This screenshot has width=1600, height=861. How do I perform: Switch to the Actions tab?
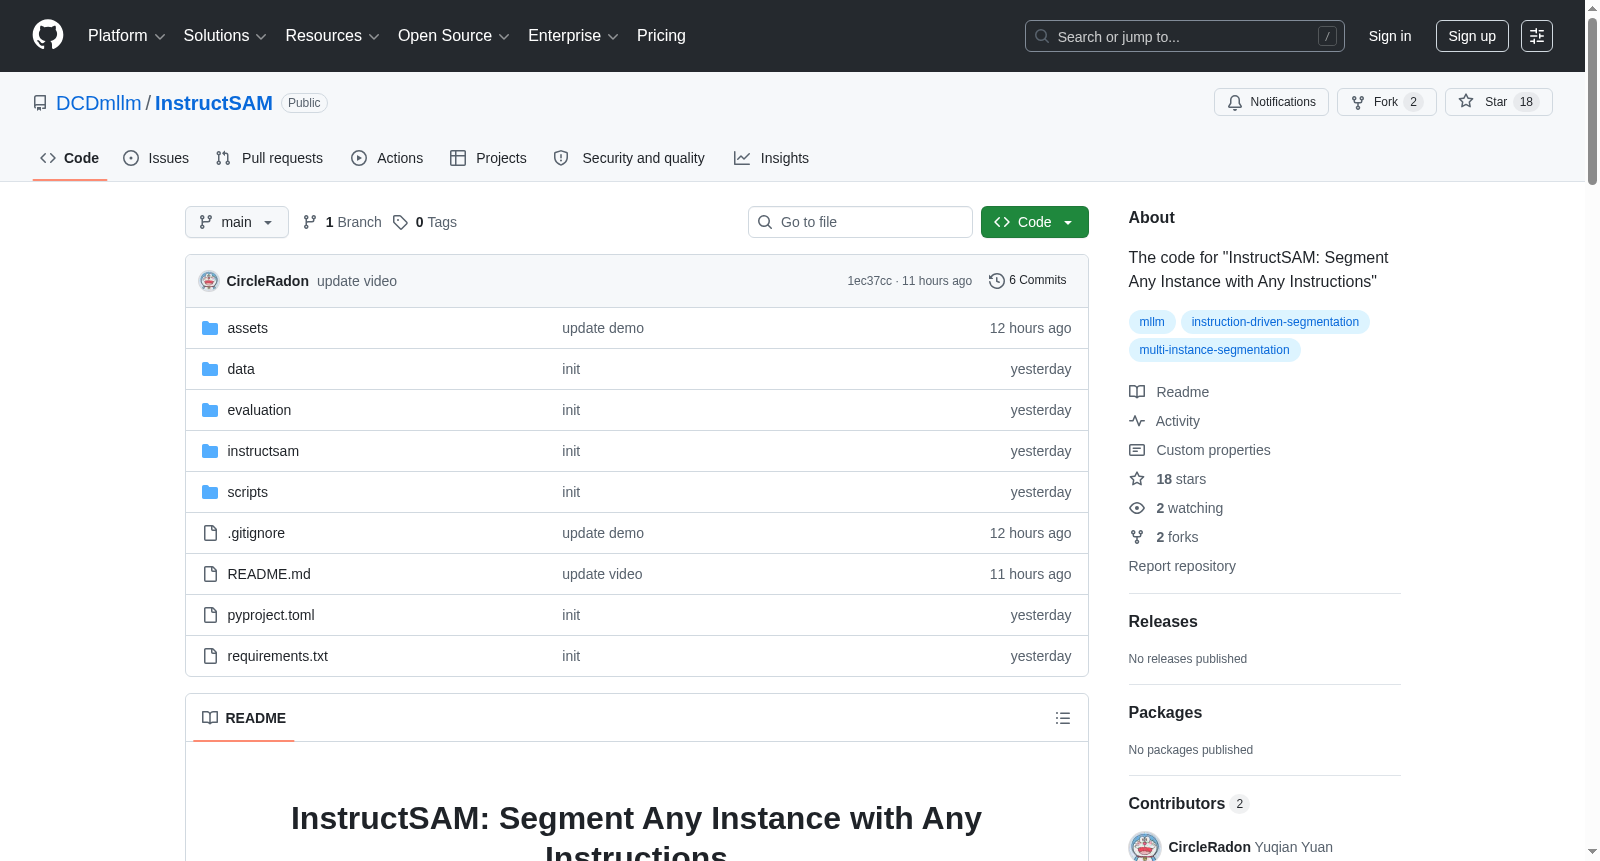click(387, 158)
